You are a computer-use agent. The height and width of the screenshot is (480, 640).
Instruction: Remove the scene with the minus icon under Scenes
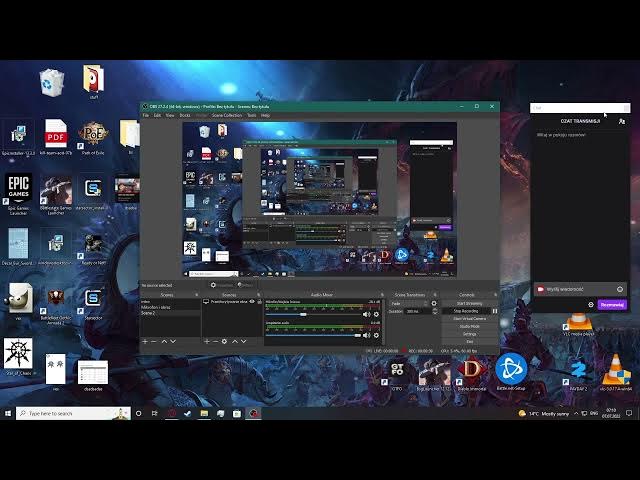tap(154, 341)
